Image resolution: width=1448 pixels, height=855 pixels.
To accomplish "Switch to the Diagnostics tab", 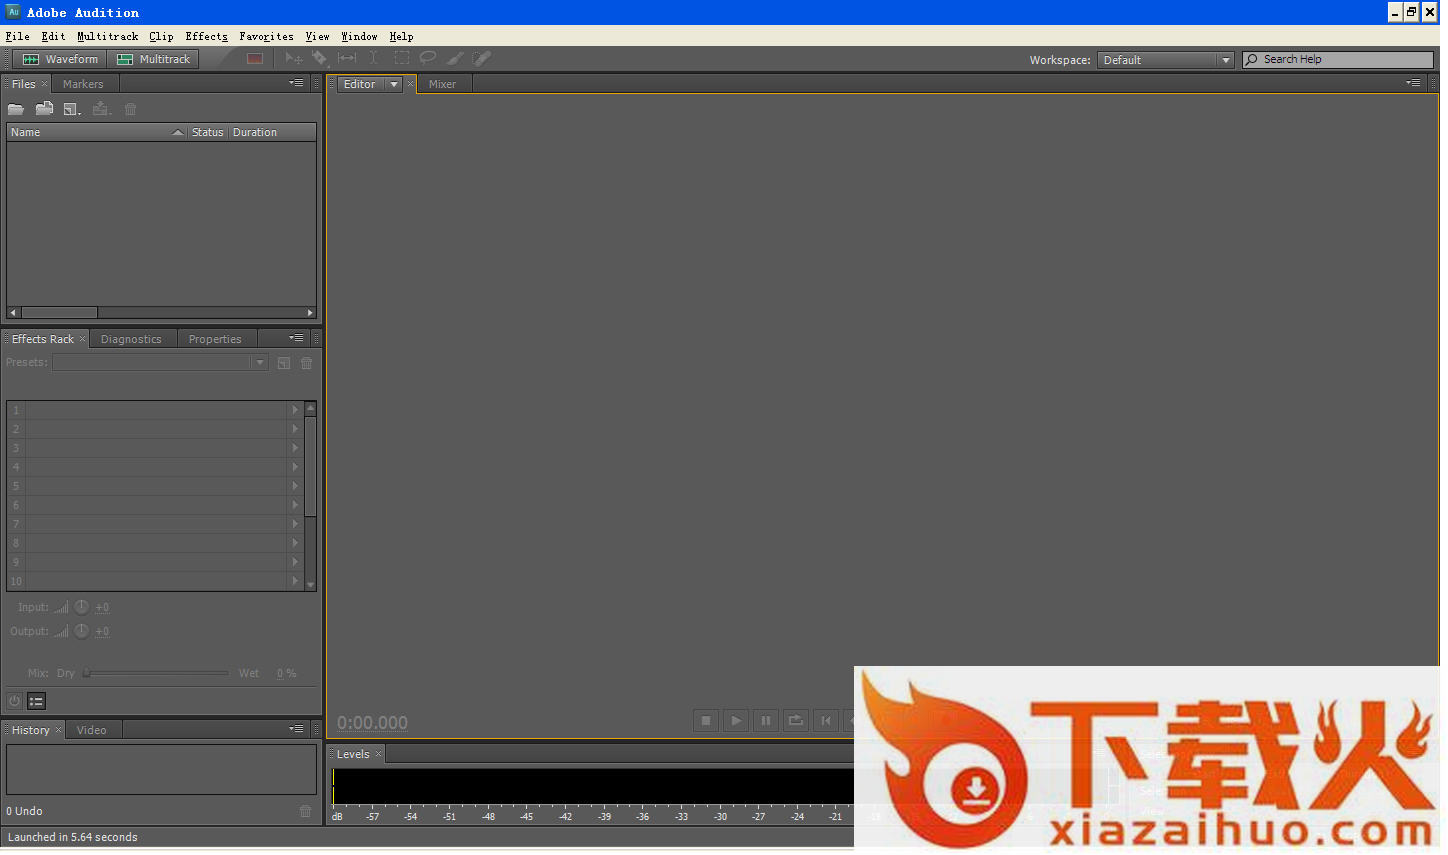I will (x=131, y=339).
